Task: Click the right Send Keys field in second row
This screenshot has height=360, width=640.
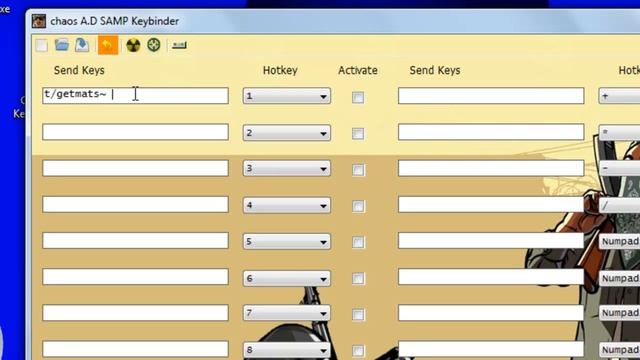Action: [x=491, y=132]
